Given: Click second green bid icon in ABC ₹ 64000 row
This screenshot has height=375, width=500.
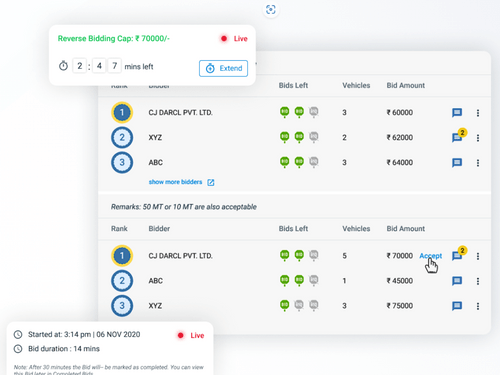Looking at the screenshot, I should tap(299, 162).
